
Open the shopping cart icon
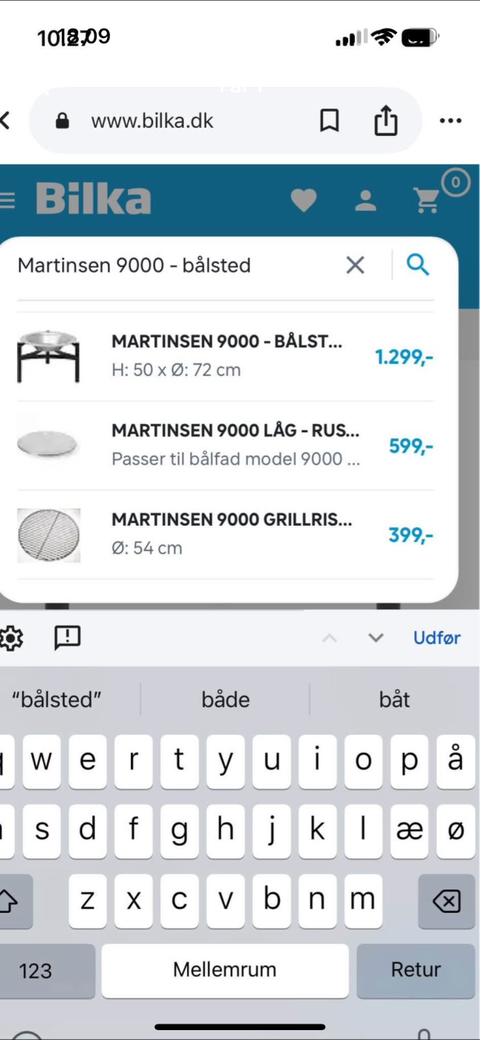click(427, 200)
